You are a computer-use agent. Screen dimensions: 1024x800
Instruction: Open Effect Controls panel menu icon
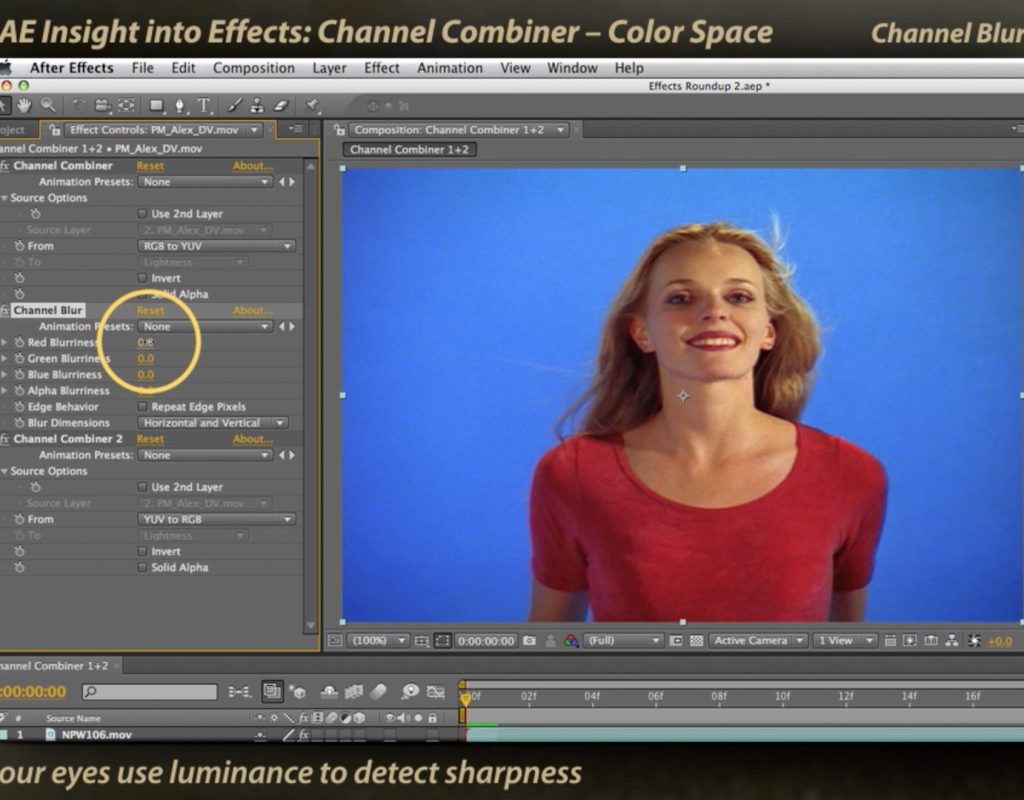pyautogui.click(x=295, y=129)
